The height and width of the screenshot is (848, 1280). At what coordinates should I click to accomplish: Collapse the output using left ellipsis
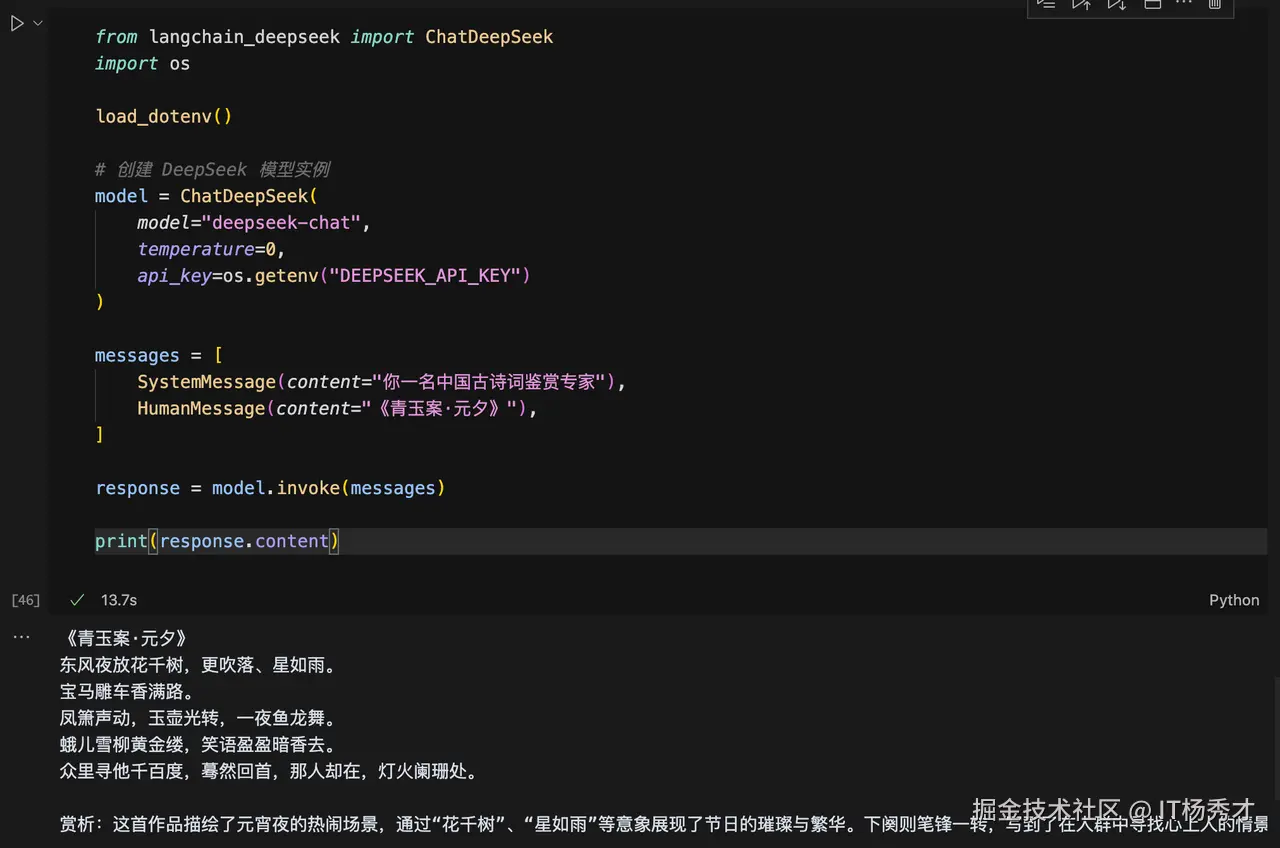click(x=21, y=636)
